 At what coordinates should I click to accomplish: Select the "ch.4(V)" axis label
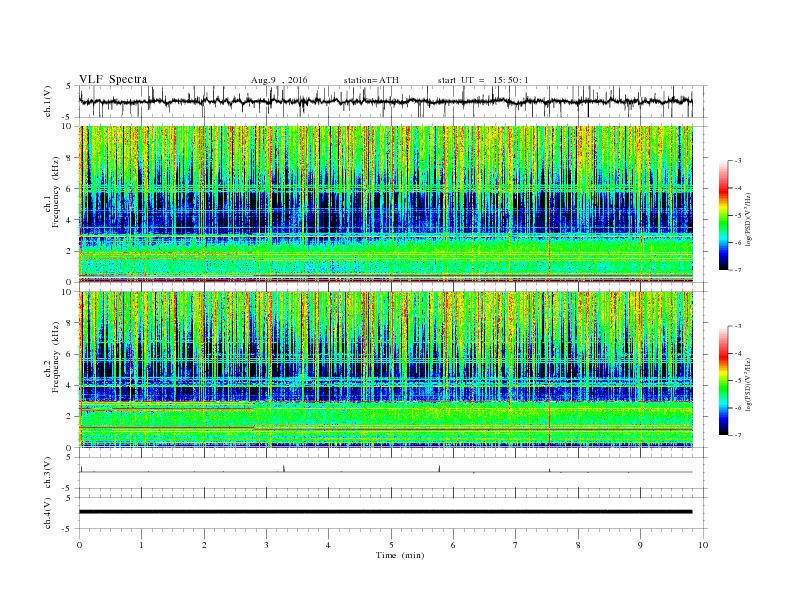pyautogui.click(x=47, y=513)
